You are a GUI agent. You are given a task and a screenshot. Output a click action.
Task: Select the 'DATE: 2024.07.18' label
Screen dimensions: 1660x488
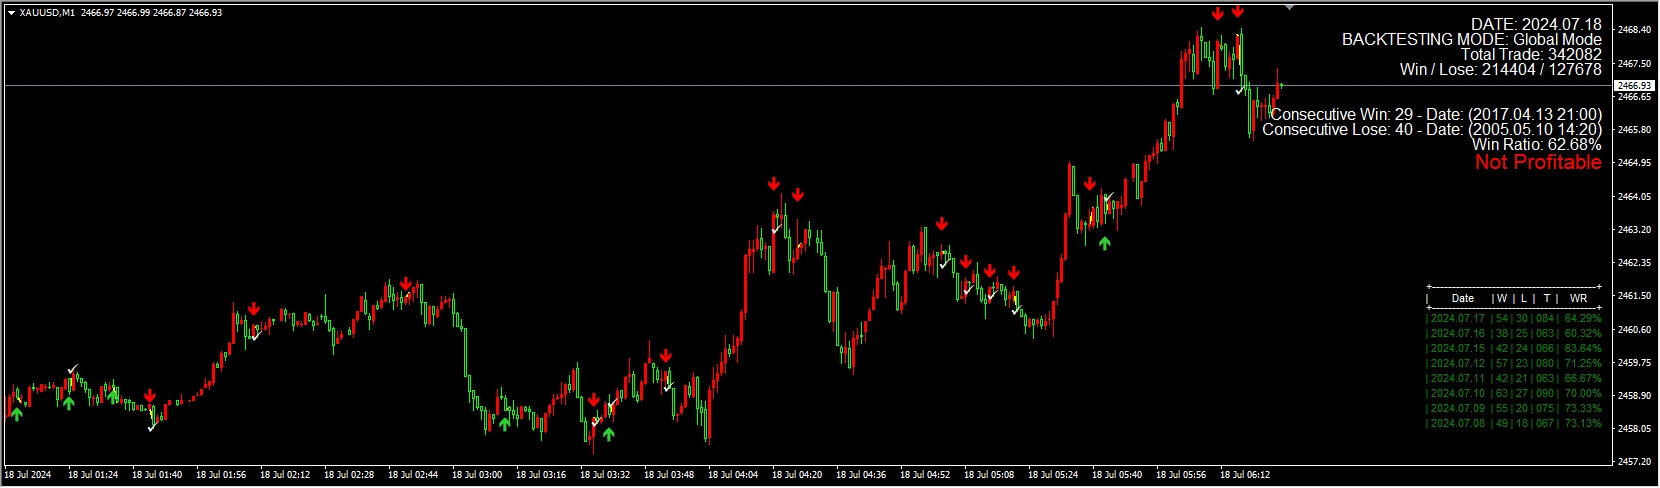pyautogui.click(x=1536, y=24)
